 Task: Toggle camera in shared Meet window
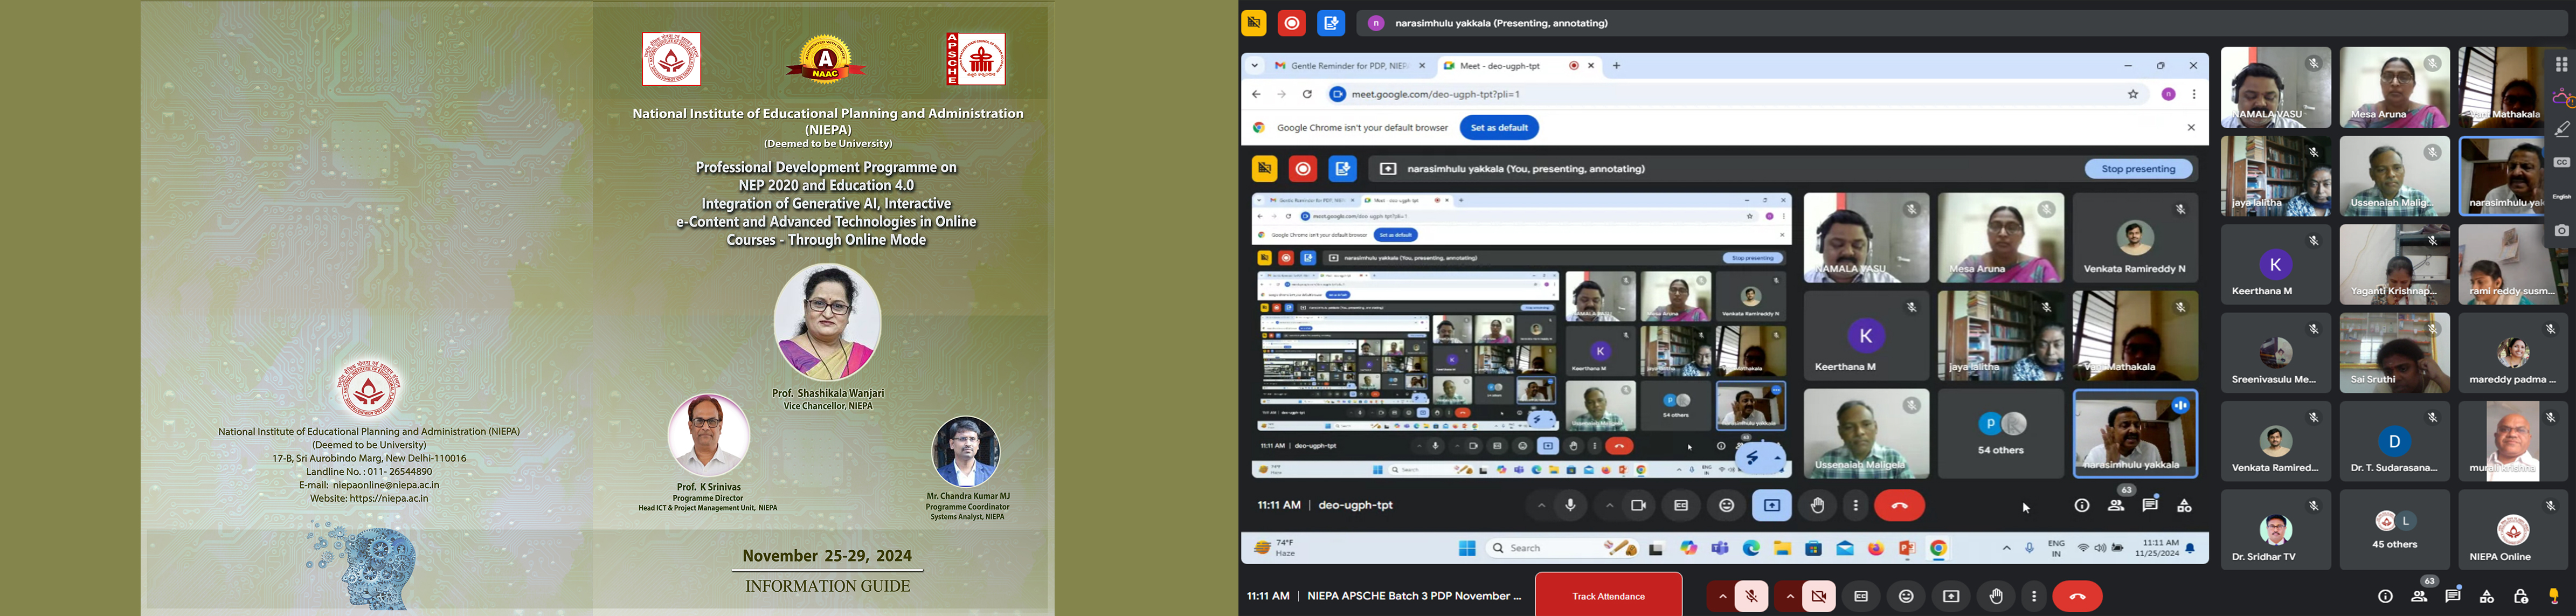pyautogui.click(x=1638, y=506)
